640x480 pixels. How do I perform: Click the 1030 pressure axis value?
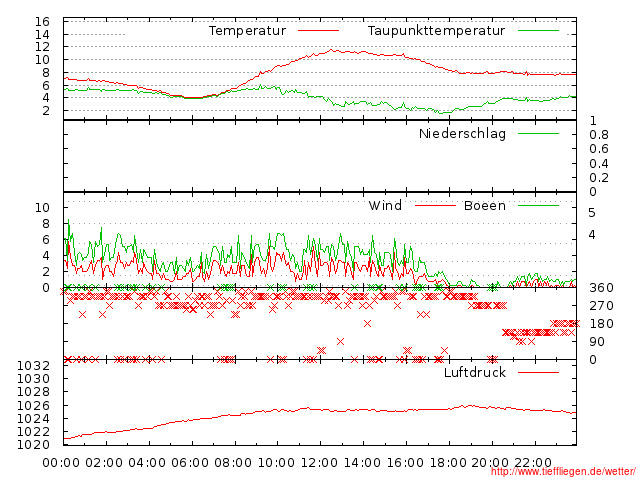coord(33,378)
